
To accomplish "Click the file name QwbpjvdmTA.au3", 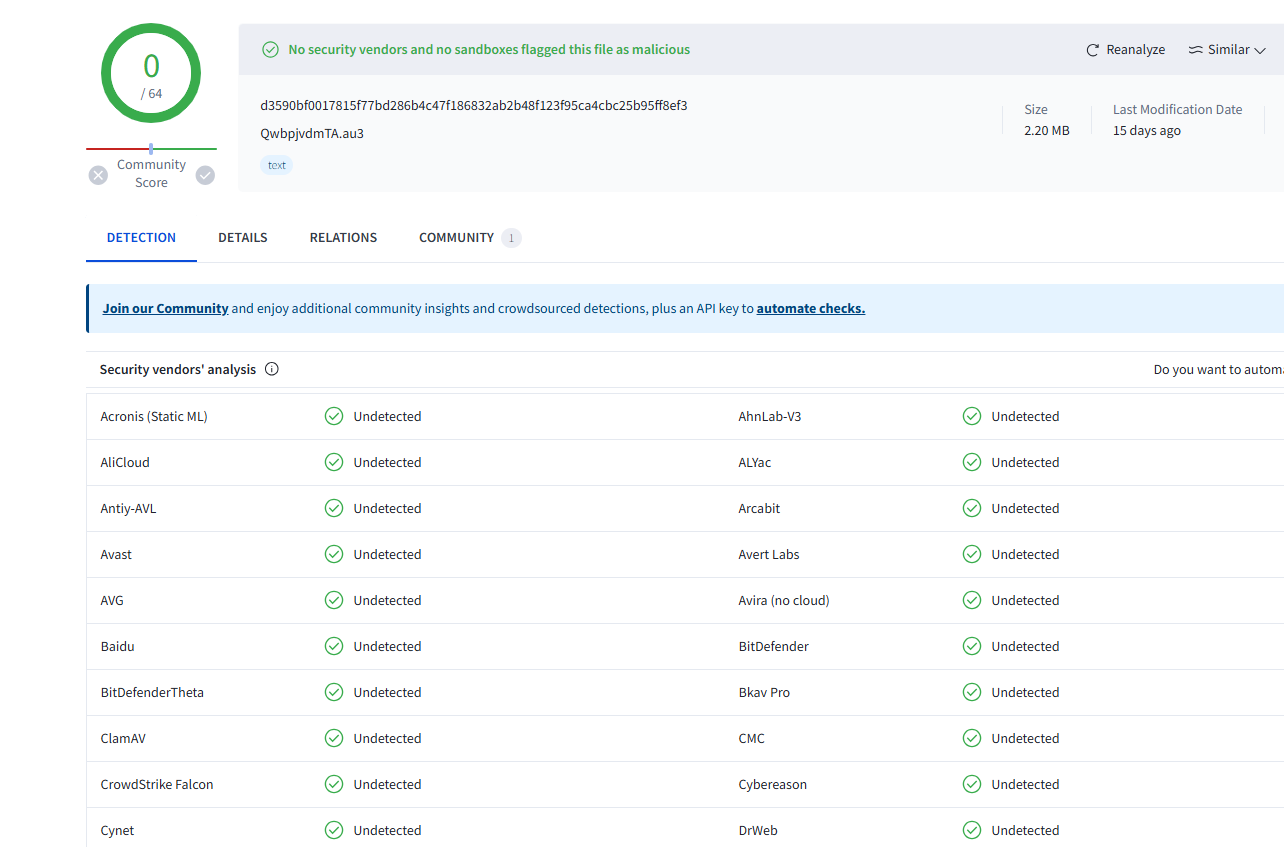I will pyautogui.click(x=312, y=133).
